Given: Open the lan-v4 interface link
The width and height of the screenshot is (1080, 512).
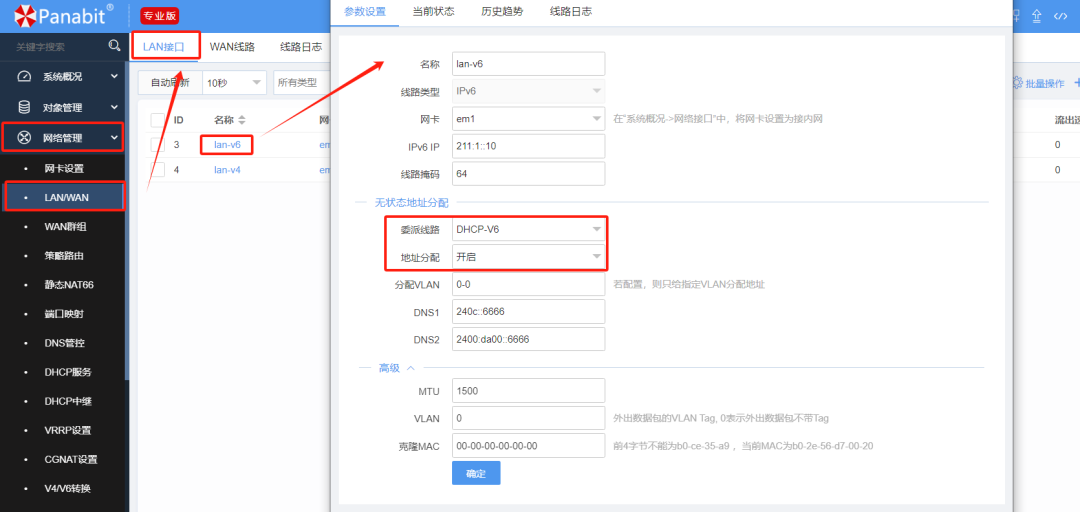Looking at the screenshot, I should click(x=227, y=170).
